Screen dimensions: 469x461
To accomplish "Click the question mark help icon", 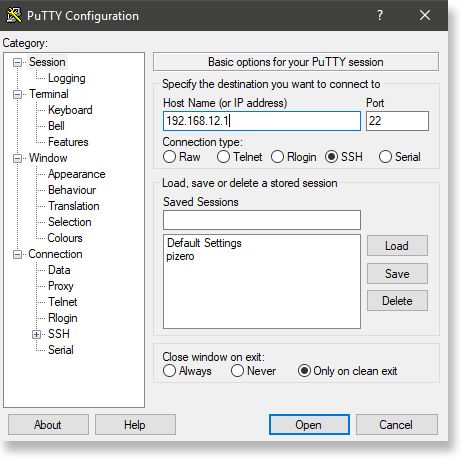I will pyautogui.click(x=380, y=15).
